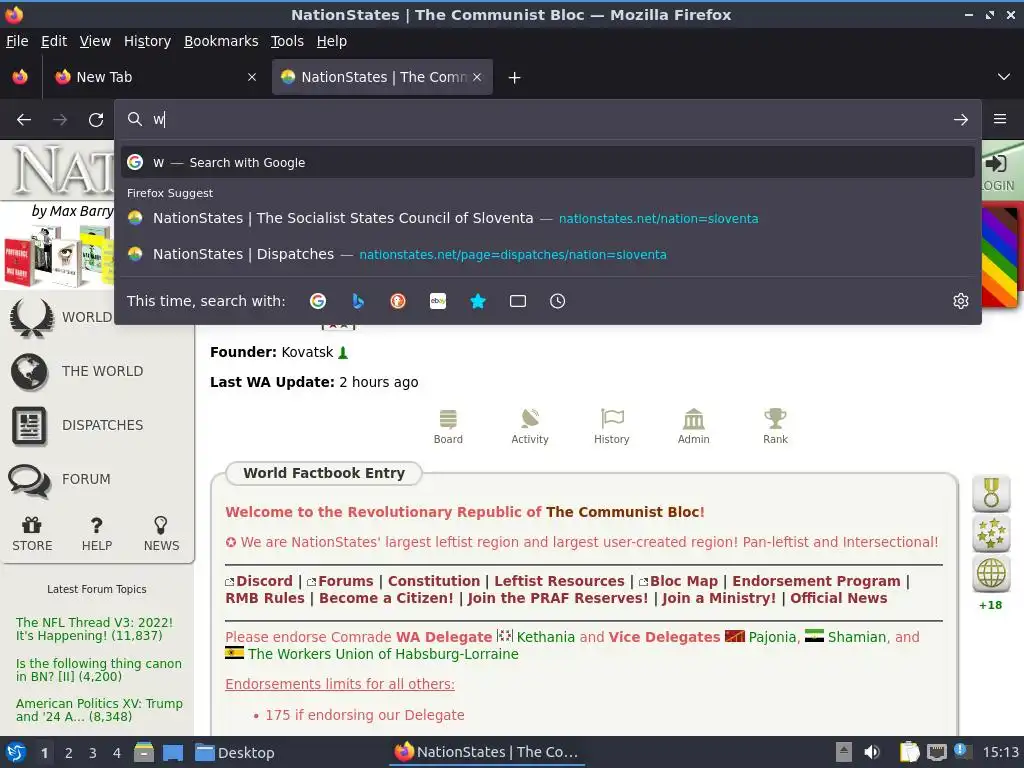The width and height of the screenshot is (1024, 768).
Task: Switch to workspace 2 on the taskbar
Action: 69,753
